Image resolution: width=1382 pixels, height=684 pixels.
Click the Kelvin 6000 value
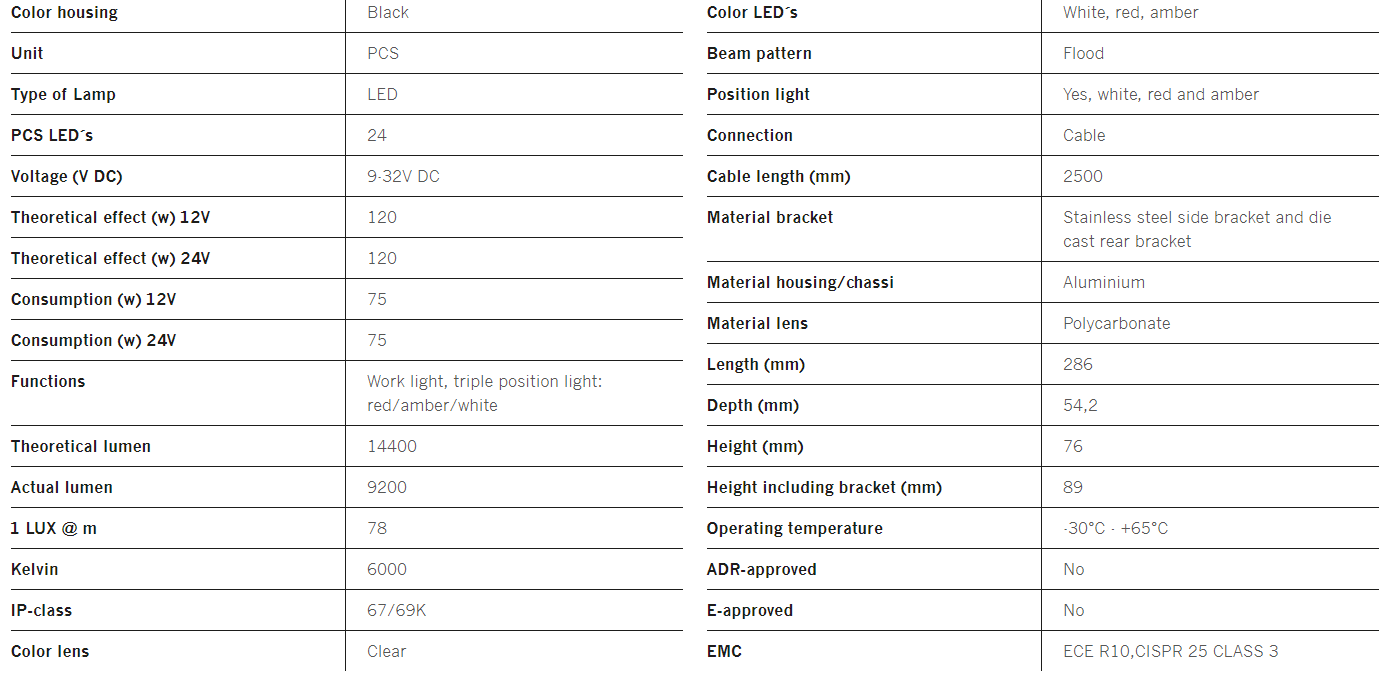387,569
